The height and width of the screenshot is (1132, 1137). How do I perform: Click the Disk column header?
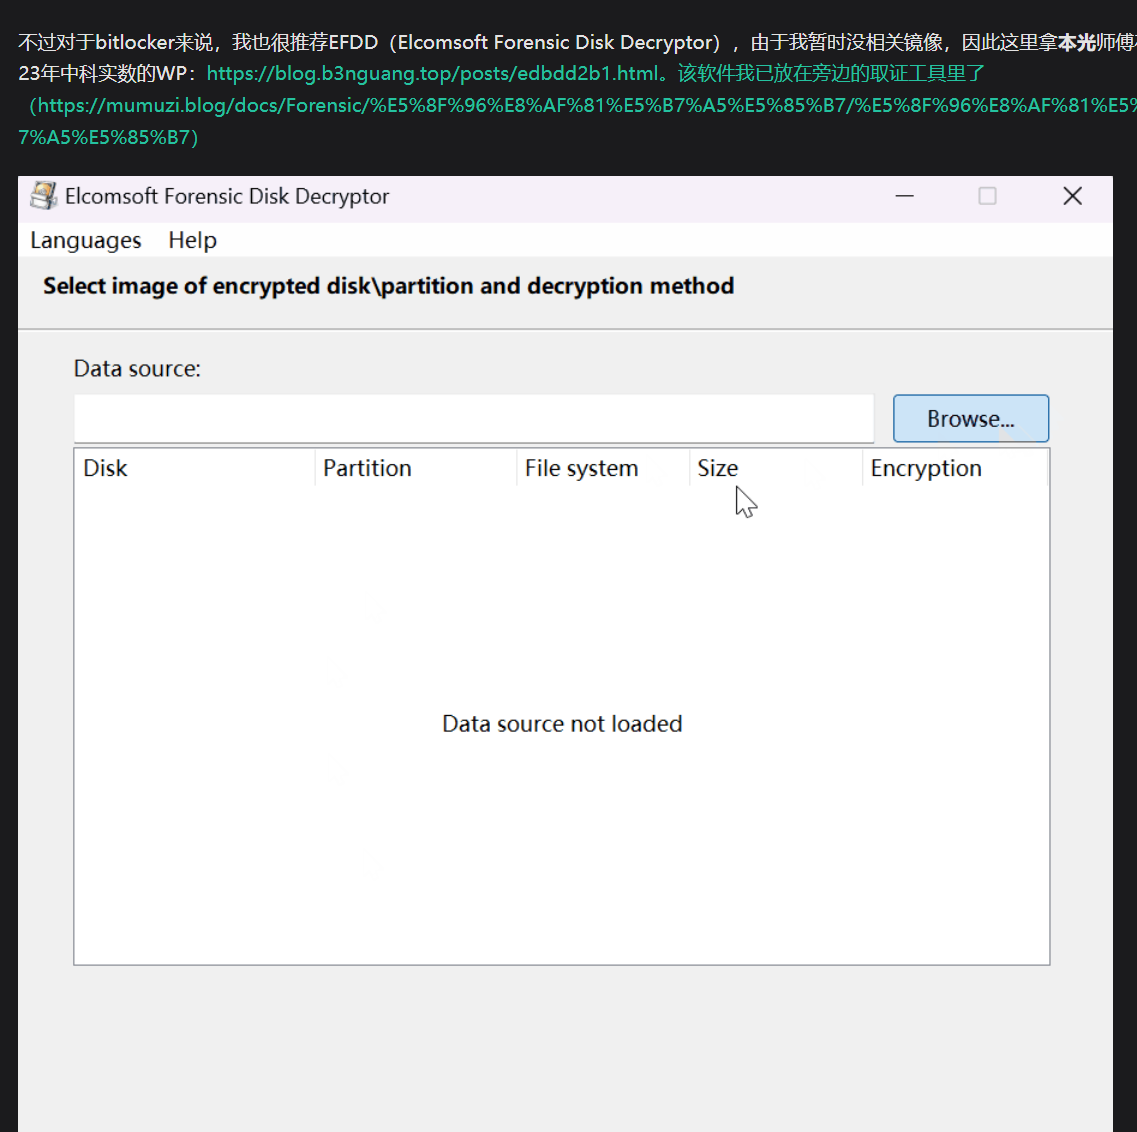coord(194,468)
